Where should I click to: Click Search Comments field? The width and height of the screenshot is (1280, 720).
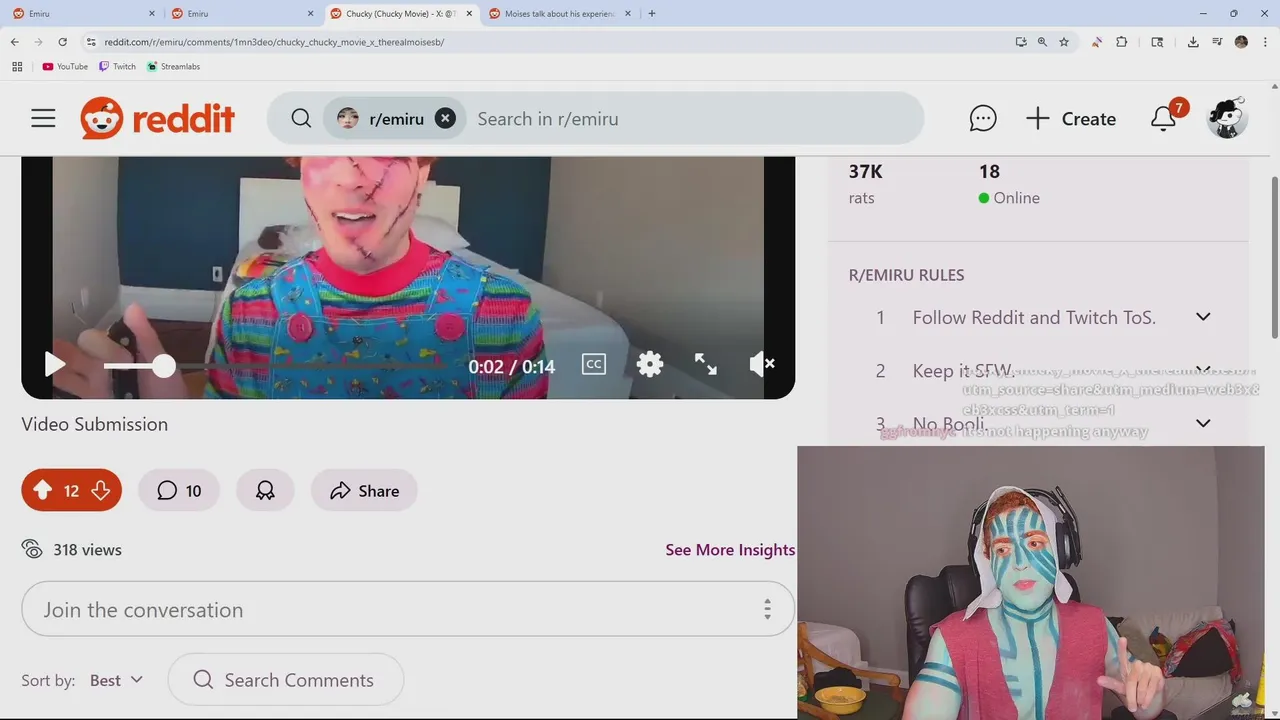[286, 680]
